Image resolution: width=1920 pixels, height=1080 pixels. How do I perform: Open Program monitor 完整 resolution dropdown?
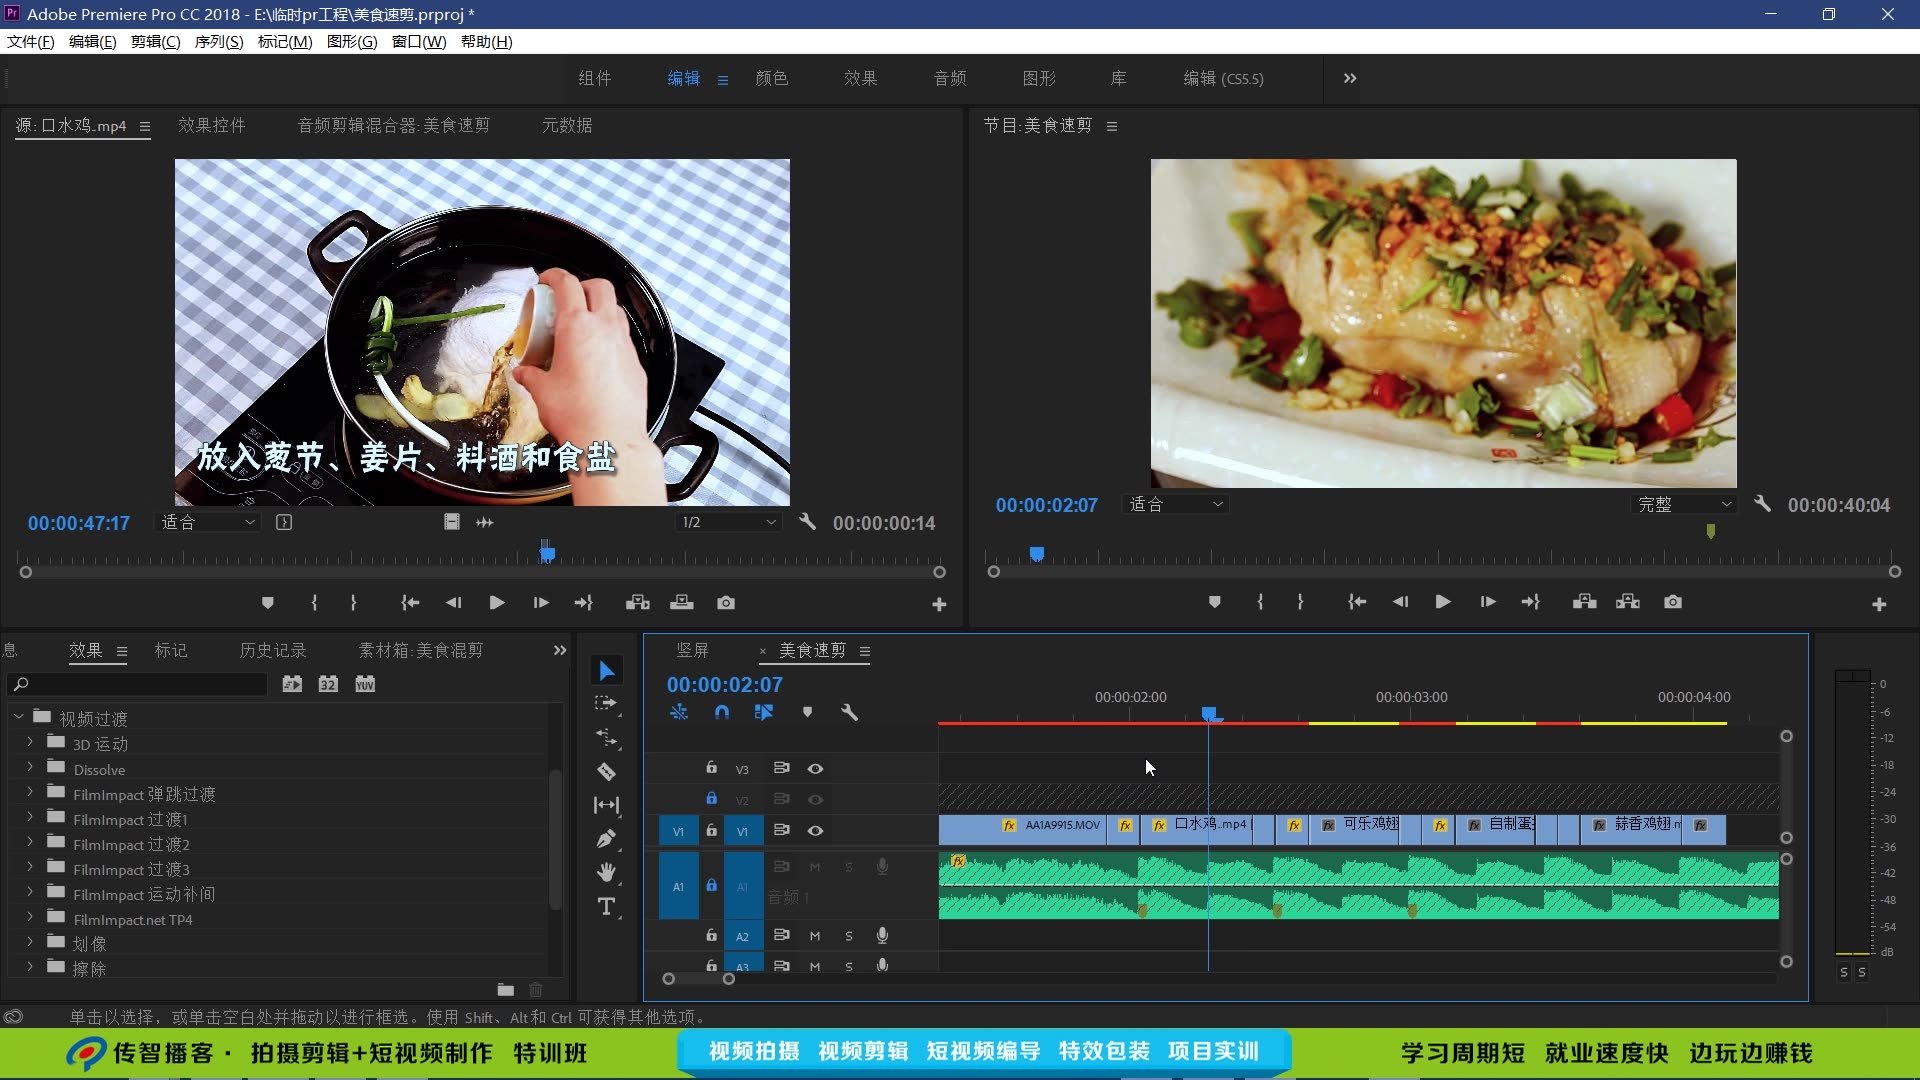point(1684,505)
